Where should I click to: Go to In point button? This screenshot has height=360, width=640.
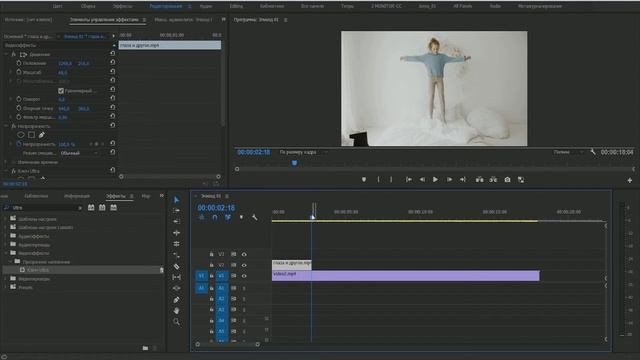[x=409, y=180]
